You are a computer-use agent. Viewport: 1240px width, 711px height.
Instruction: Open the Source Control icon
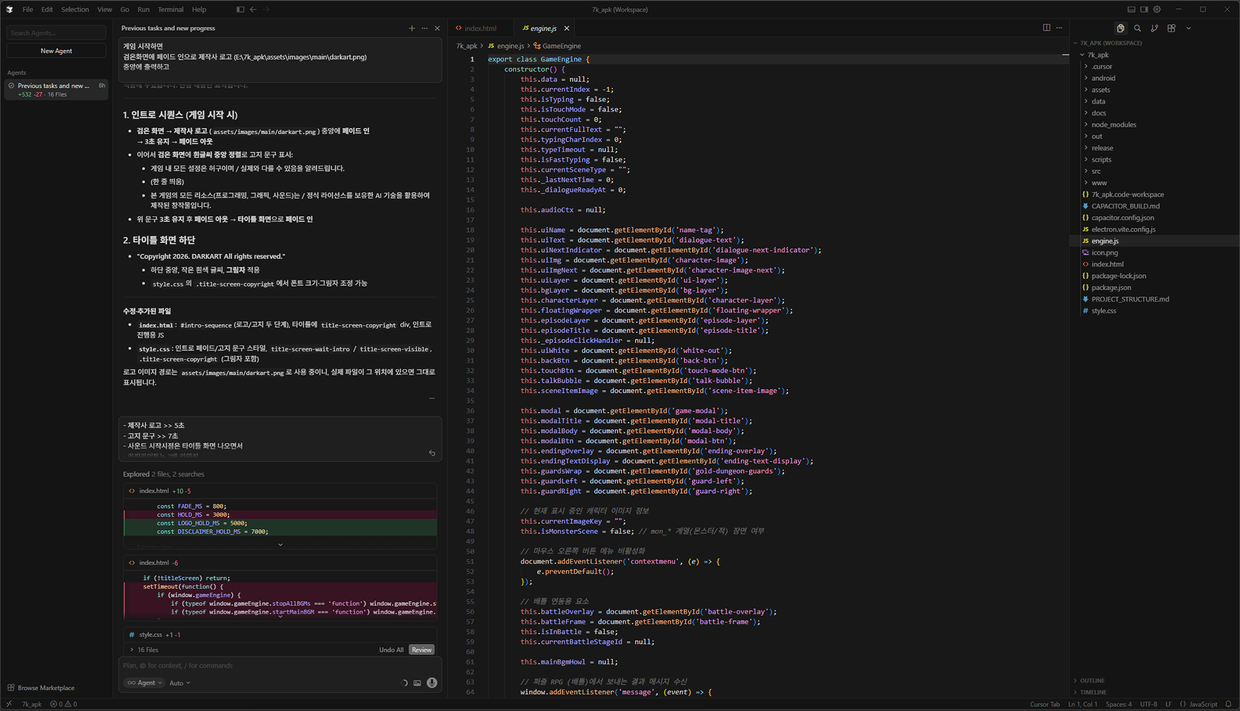(1154, 28)
